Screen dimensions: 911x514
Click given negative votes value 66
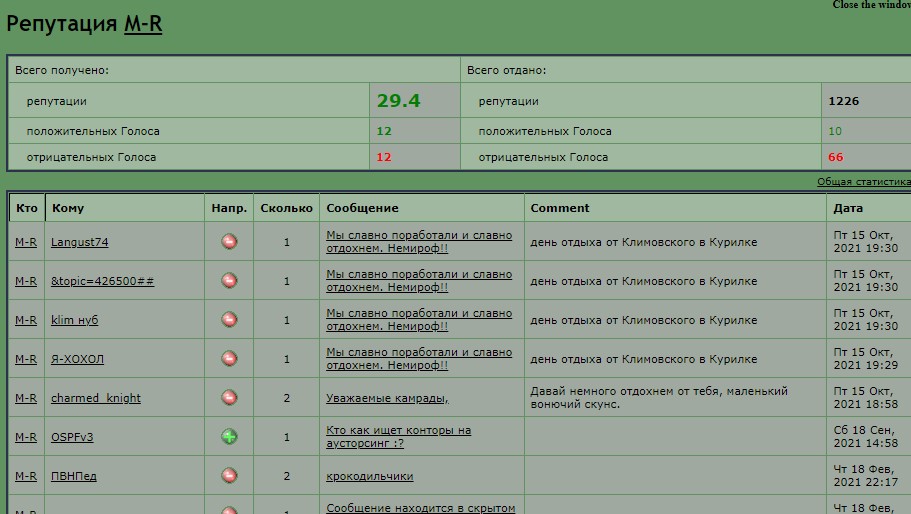coord(835,157)
